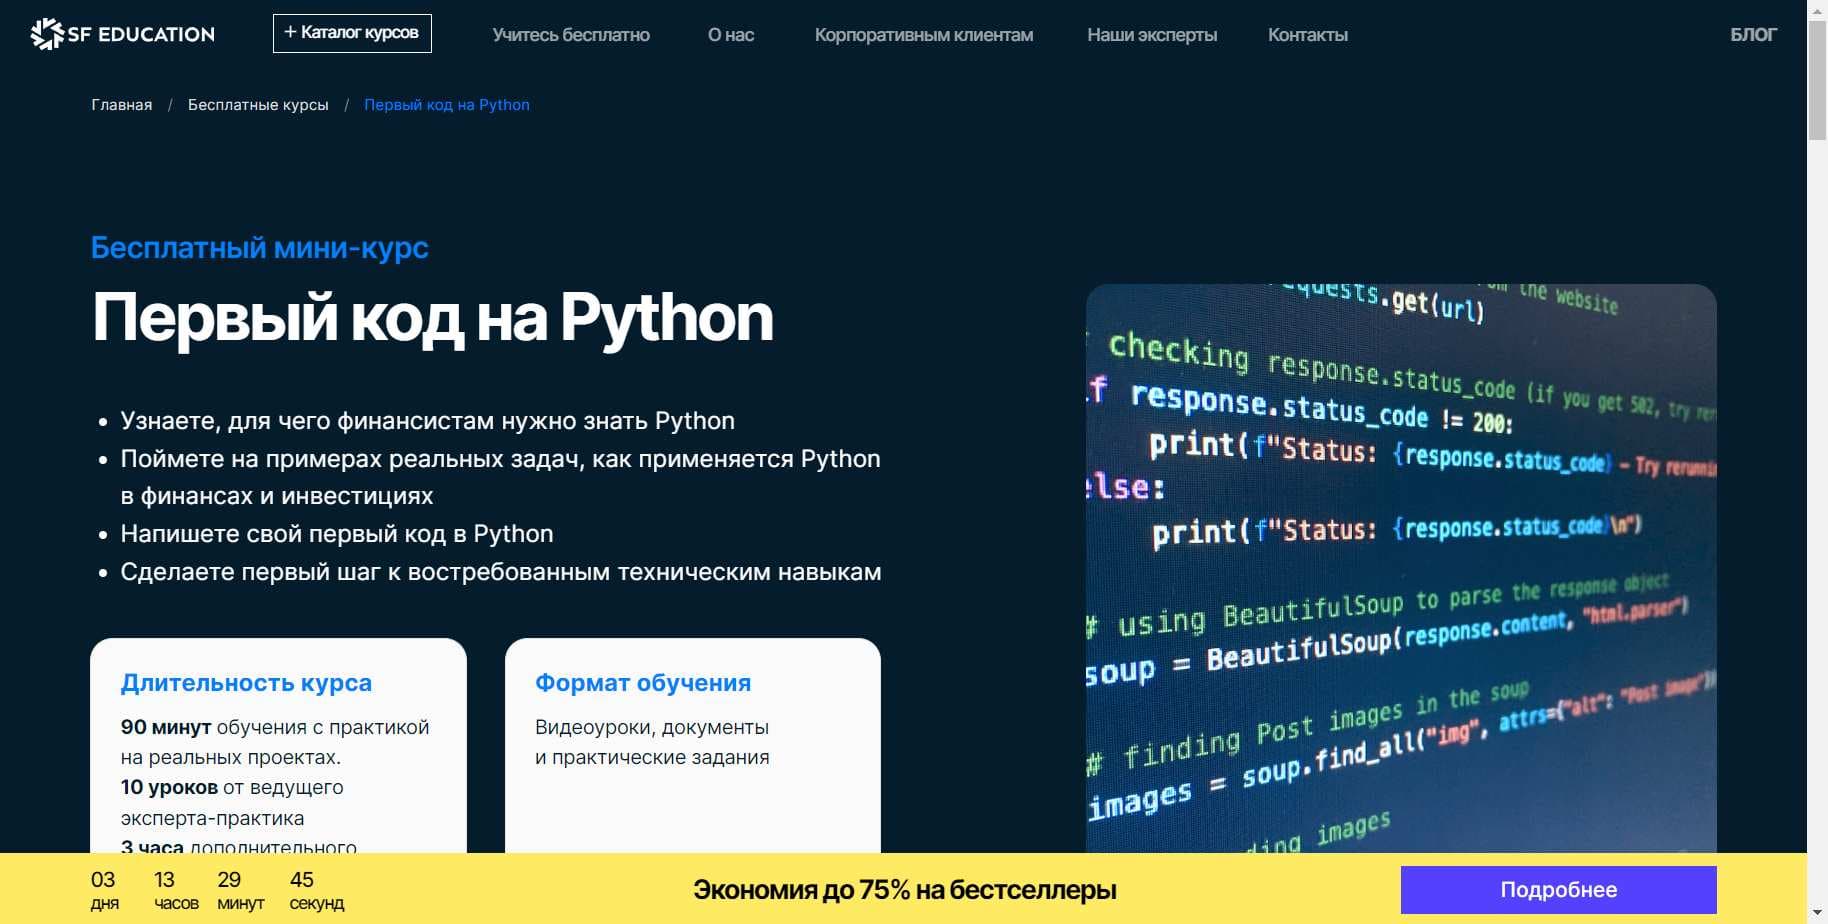Click the SF Education logo
The height and width of the screenshot is (924, 1828).
pyautogui.click(x=122, y=33)
